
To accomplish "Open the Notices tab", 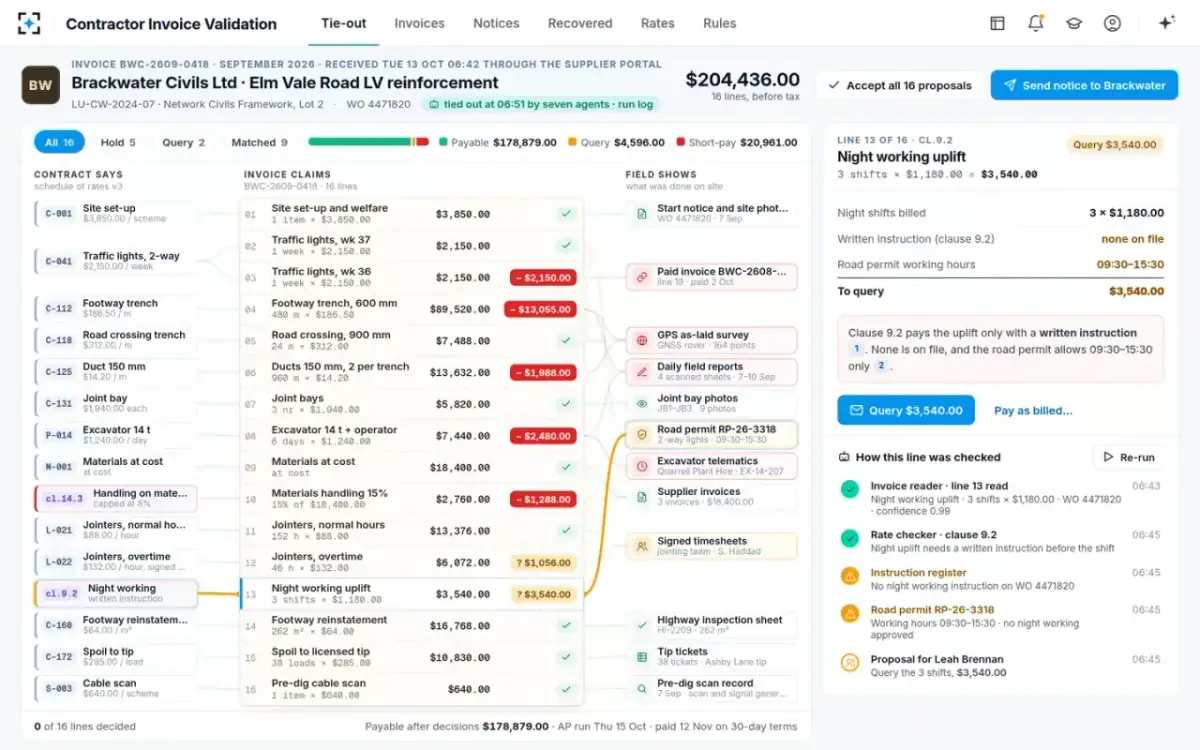I will point(496,23).
